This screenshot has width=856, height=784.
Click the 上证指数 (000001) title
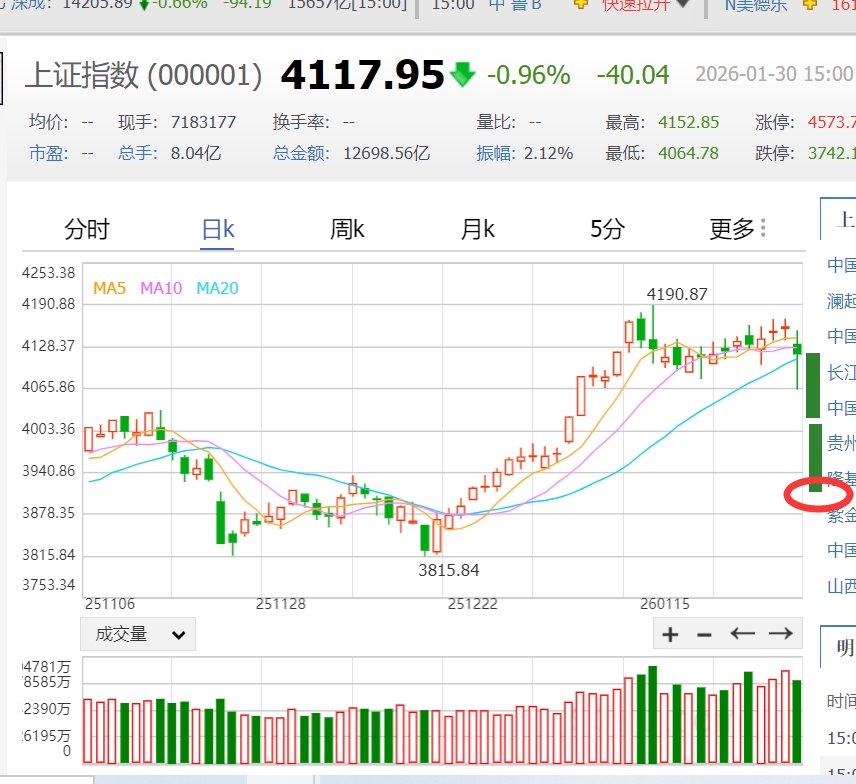144,75
